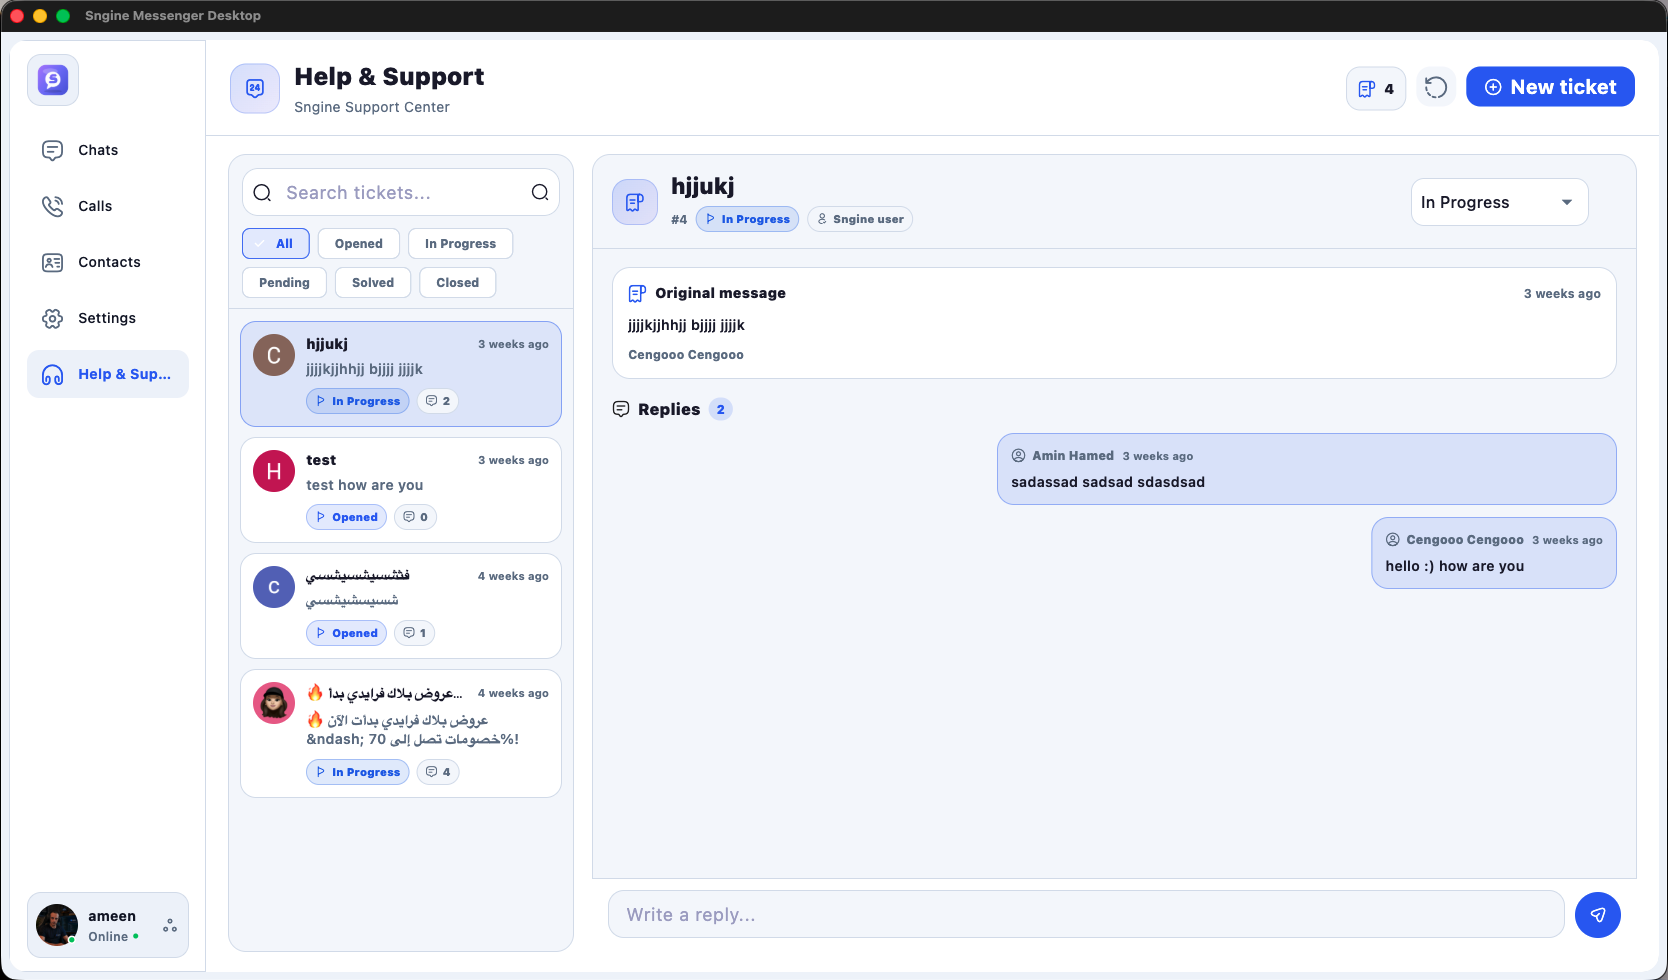Click In Progress tag on hjjukj ticket card
The image size is (1668, 980).
[358, 401]
